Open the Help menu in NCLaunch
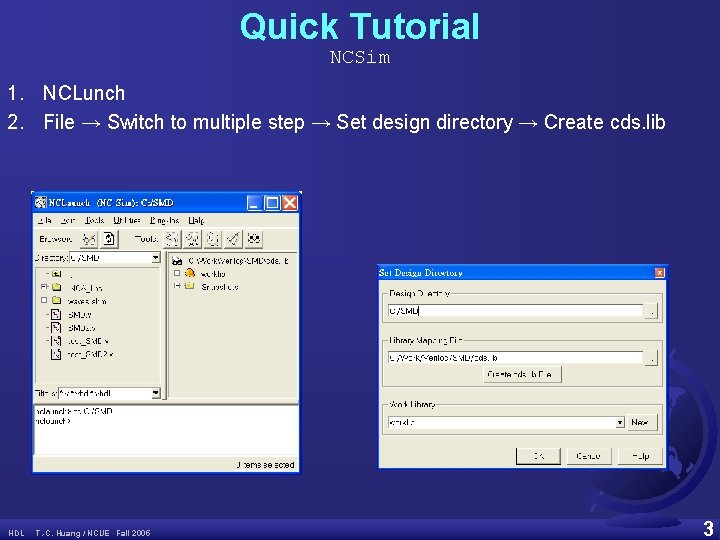Screen dimensions: 720x540 click(196, 220)
